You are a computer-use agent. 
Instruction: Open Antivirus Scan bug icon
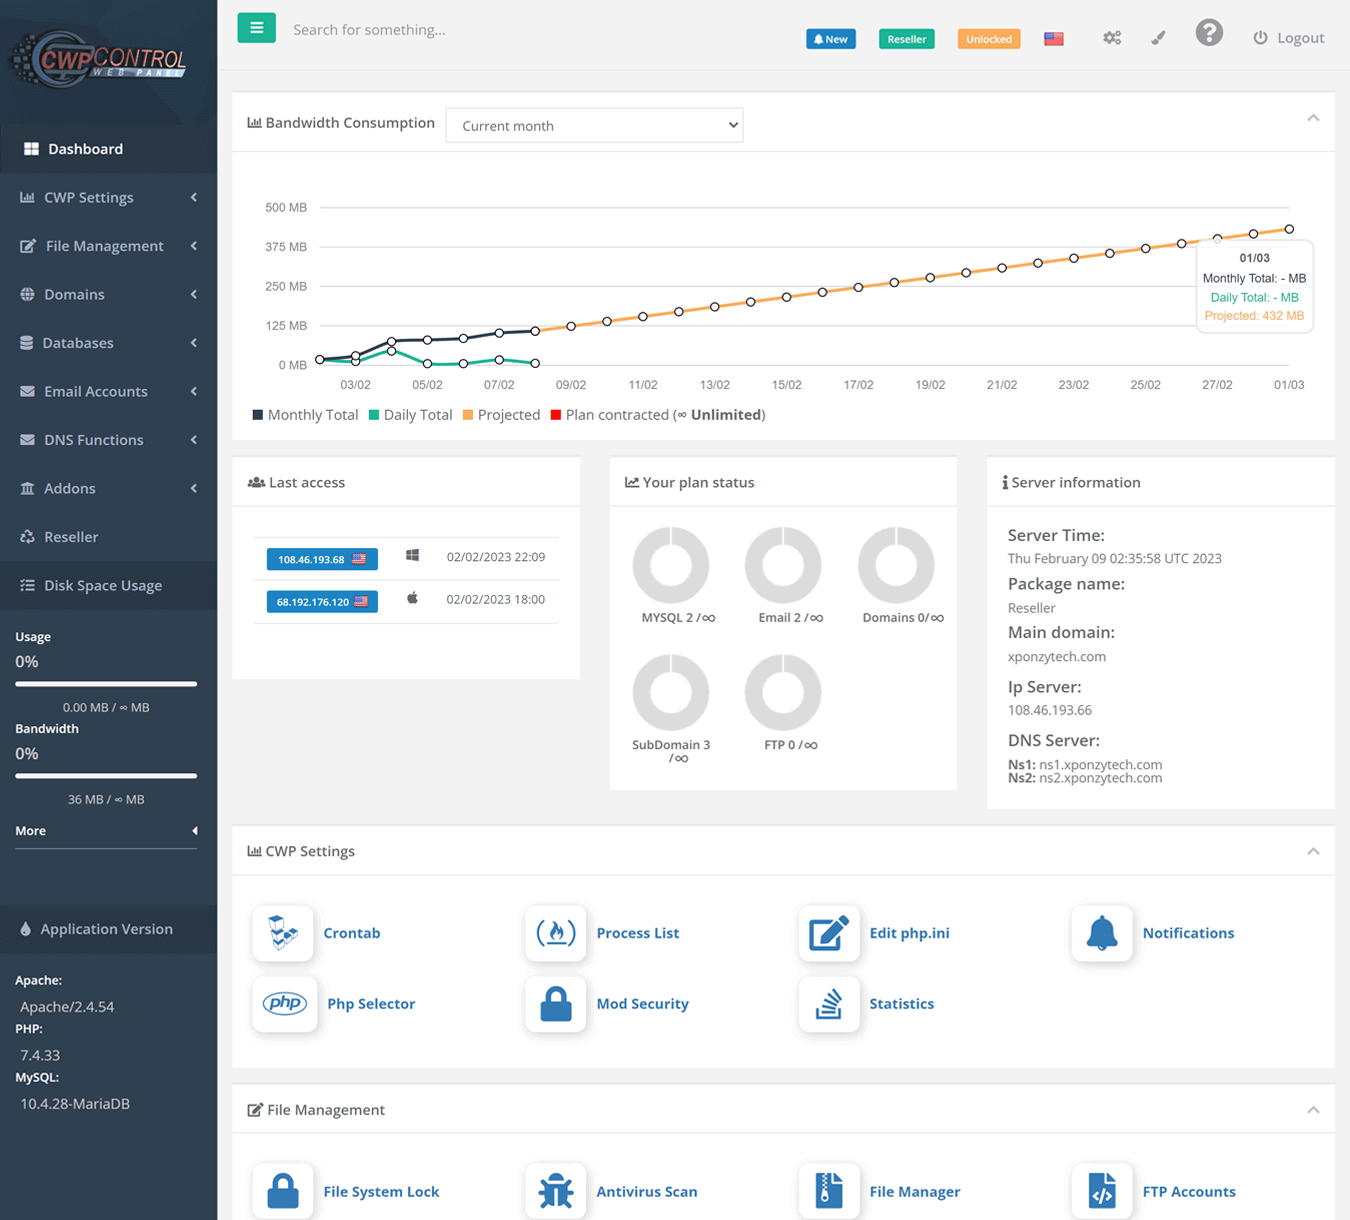click(x=555, y=1191)
